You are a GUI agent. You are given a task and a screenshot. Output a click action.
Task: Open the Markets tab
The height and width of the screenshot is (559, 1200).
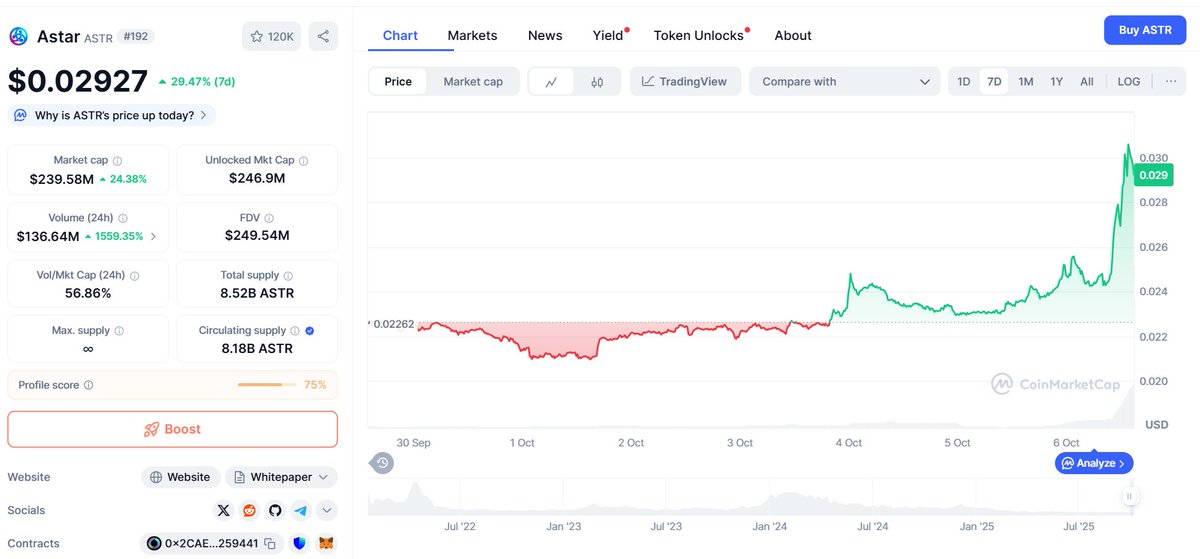(472, 35)
